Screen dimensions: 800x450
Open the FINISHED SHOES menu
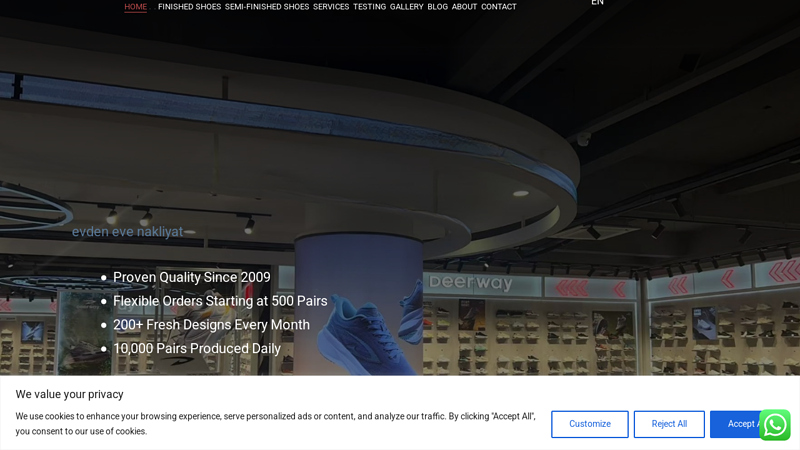[x=189, y=7]
